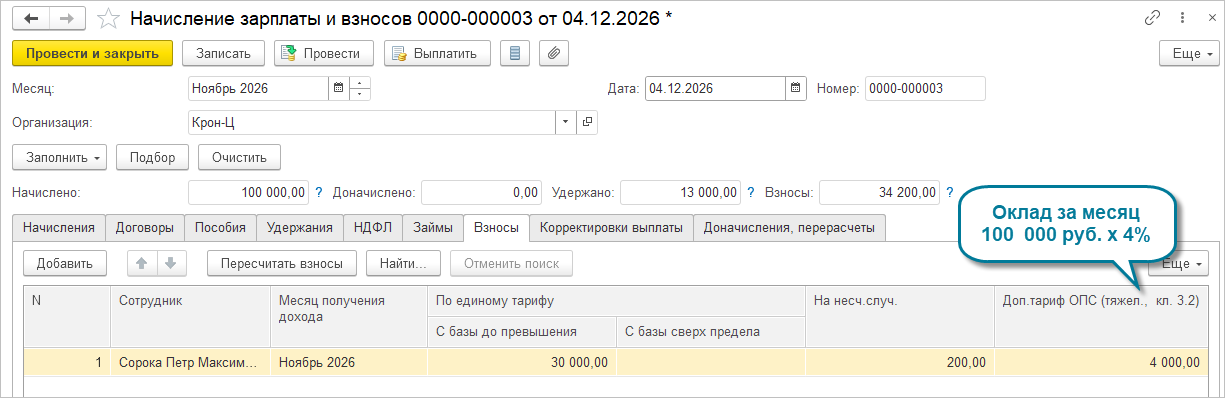Click the 'Сотрудник' column header

(x=190, y=316)
